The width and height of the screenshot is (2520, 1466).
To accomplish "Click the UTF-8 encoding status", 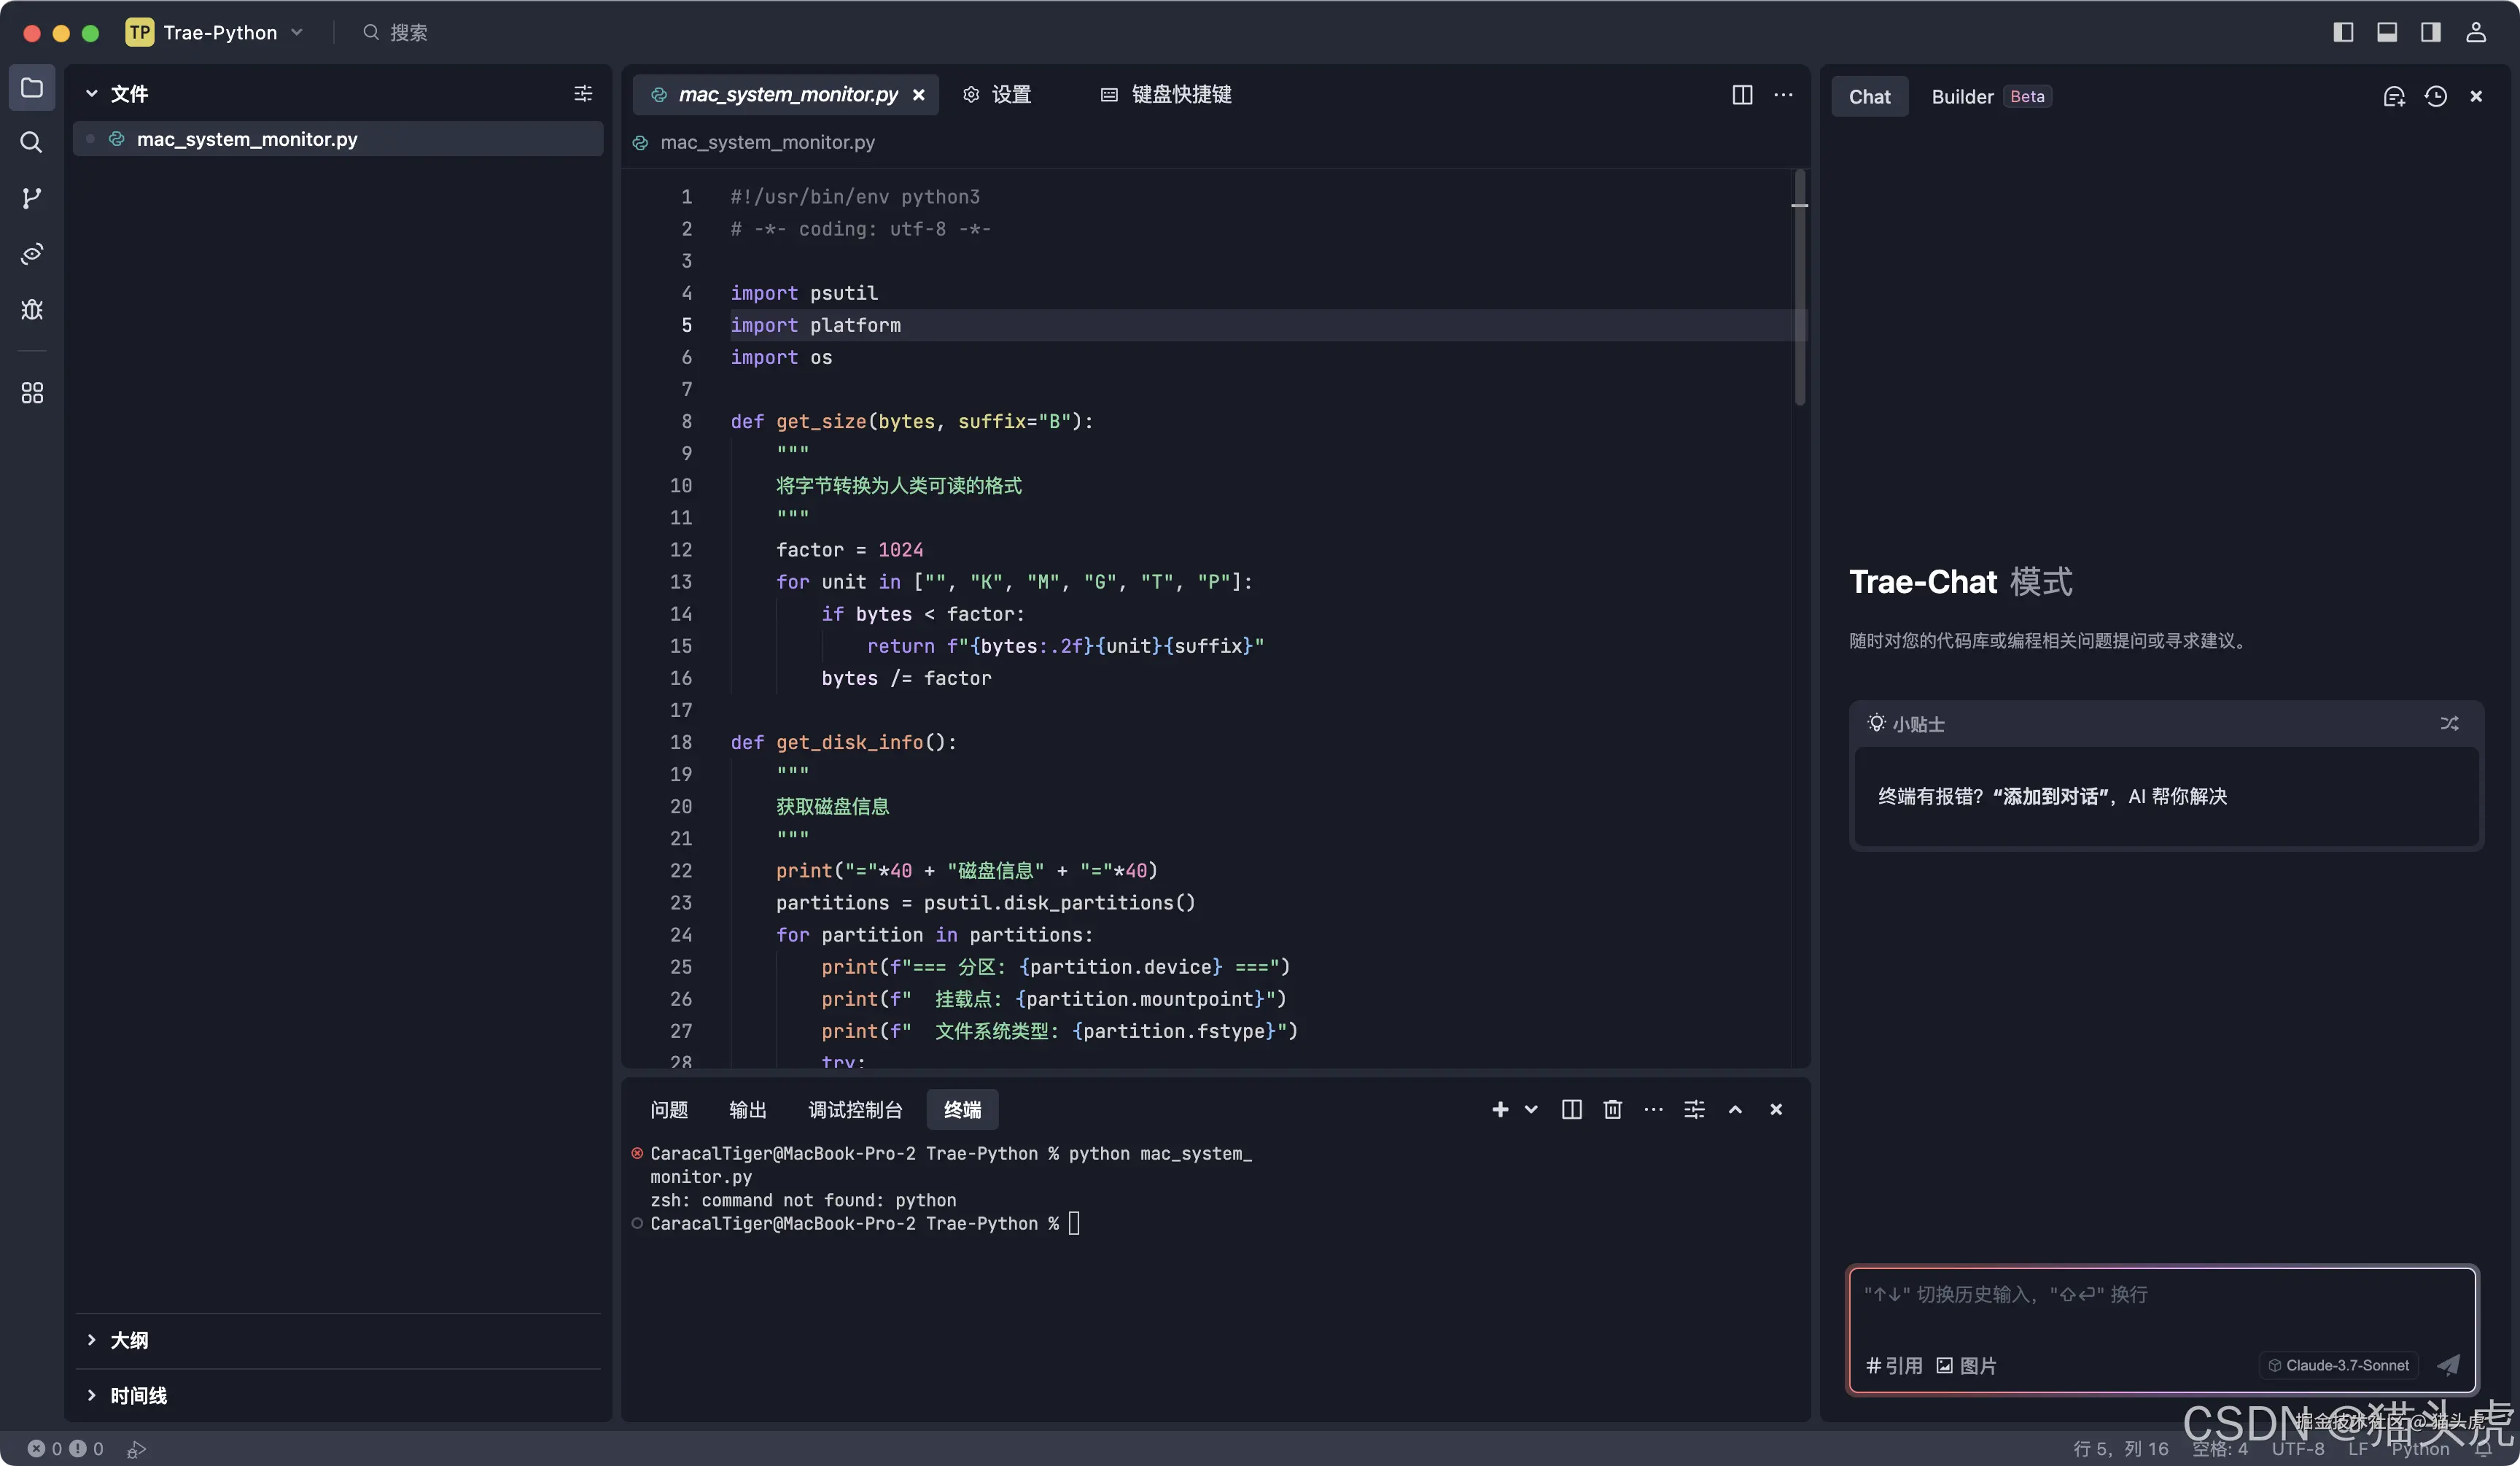I will [x=2298, y=1448].
